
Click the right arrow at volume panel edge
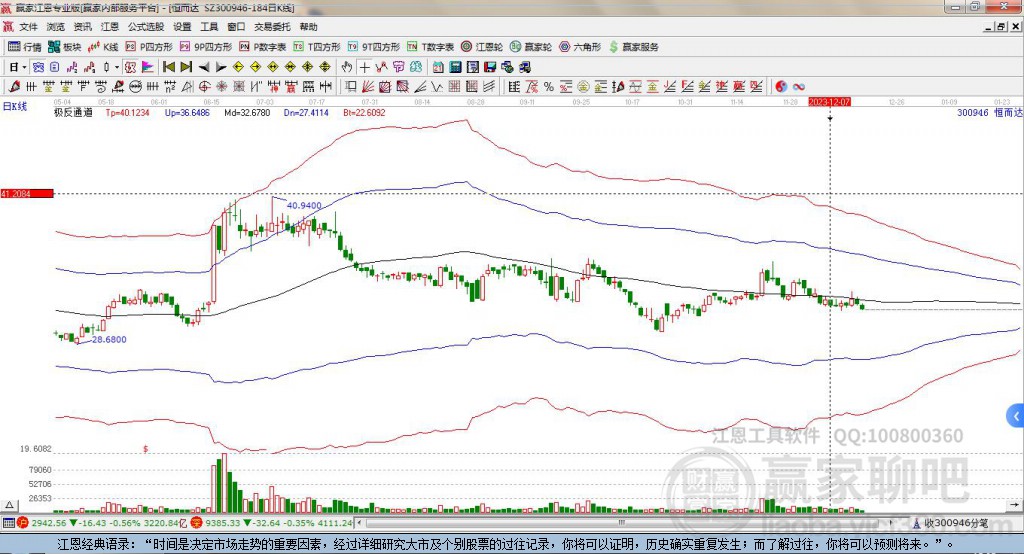point(1014,505)
